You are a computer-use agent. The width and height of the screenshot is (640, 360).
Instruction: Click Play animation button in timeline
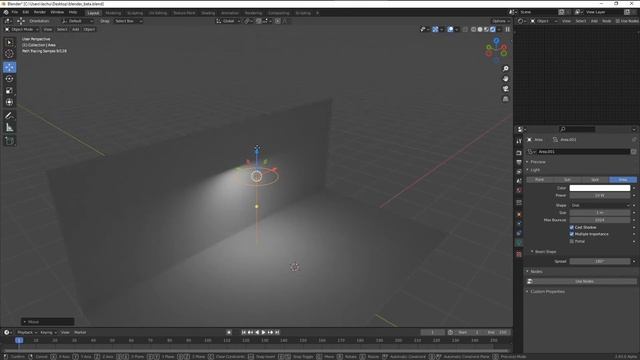[x=264, y=332]
